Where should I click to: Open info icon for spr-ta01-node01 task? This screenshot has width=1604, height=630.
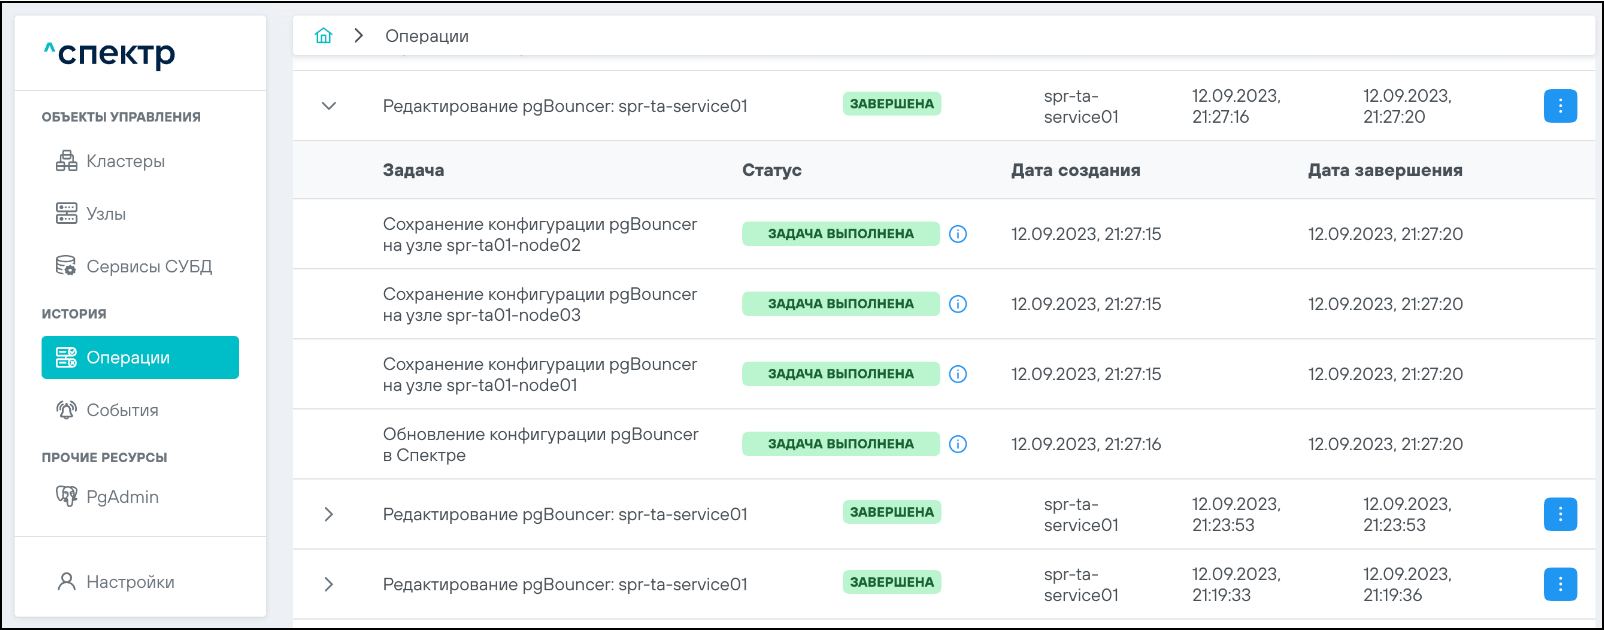(x=957, y=374)
